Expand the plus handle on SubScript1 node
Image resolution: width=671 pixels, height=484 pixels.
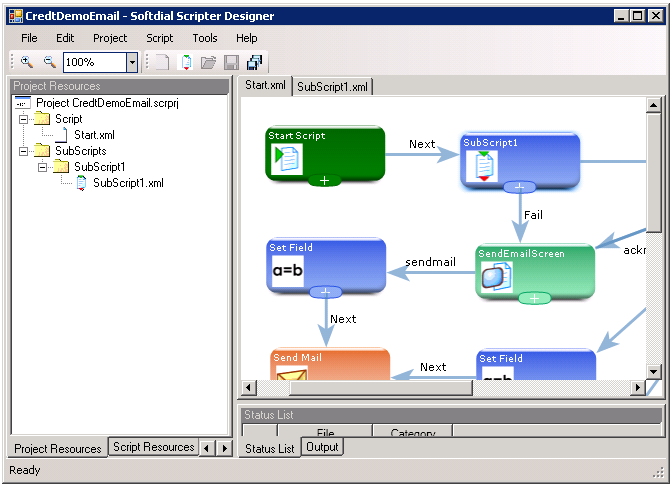[520, 187]
